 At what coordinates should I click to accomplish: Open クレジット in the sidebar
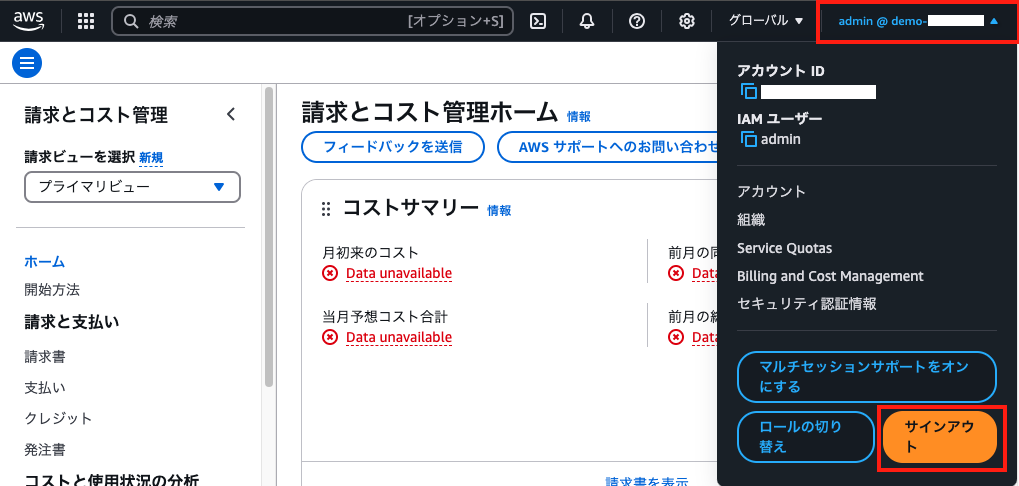pyautogui.click(x=58, y=418)
